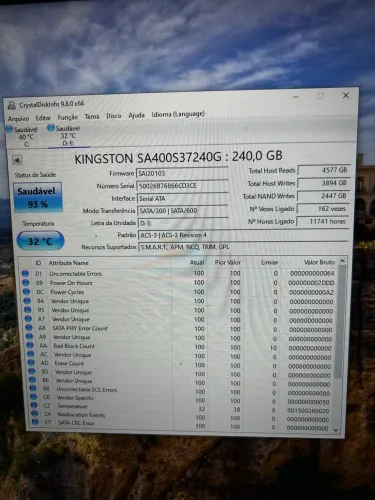The width and height of the screenshot is (375, 500).
Task: Click the Padrão field ACS-3
Action: click(243, 235)
